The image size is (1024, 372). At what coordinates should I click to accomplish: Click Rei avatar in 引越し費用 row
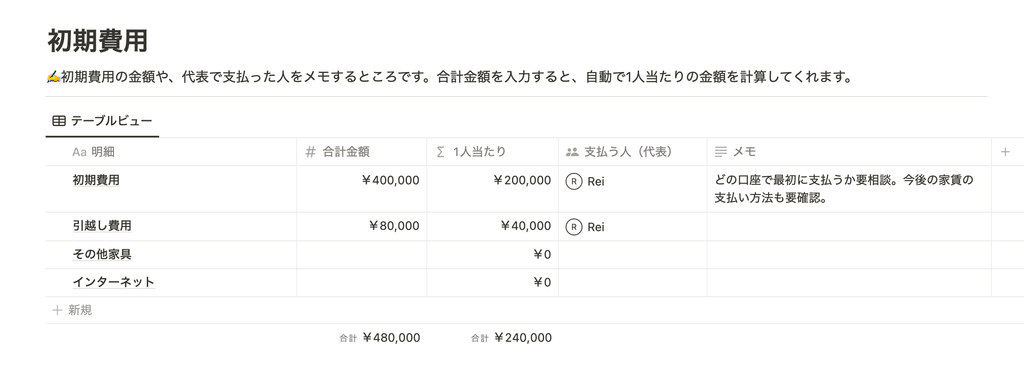[573, 226]
